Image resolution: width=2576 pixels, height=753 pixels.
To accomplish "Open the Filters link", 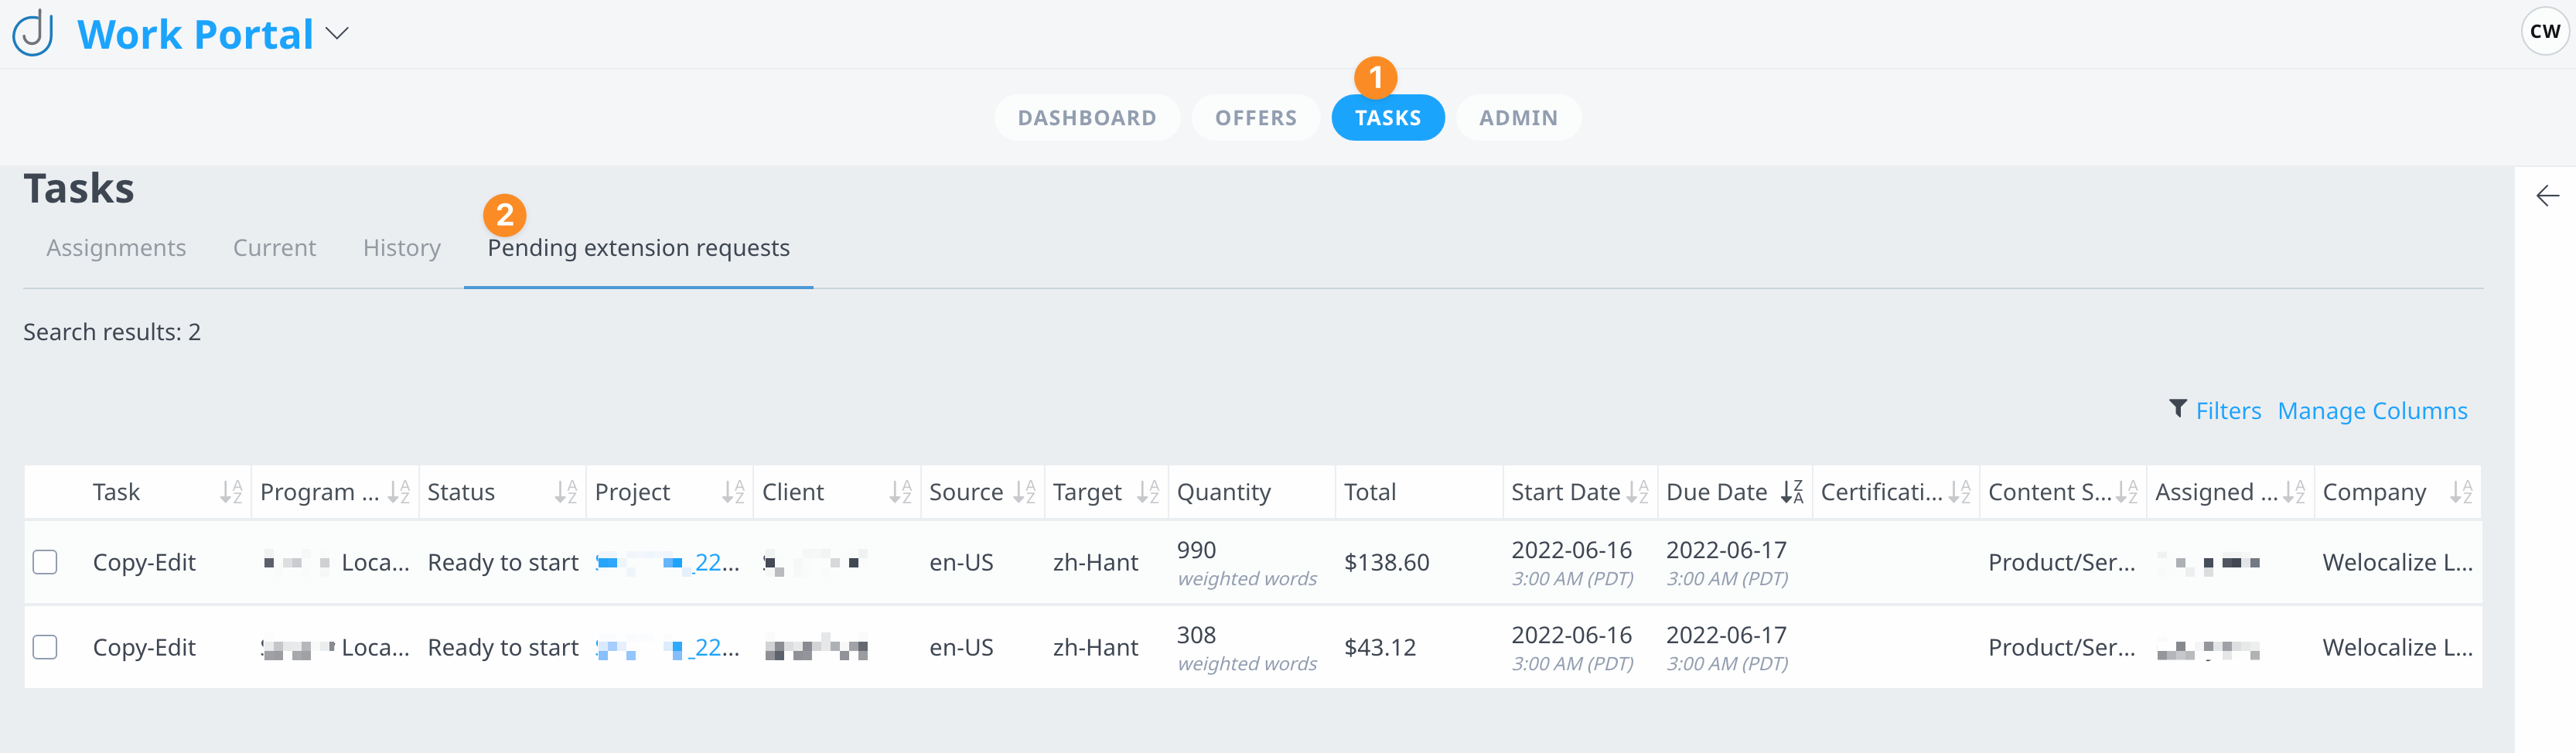I will pyautogui.click(x=2227, y=411).
